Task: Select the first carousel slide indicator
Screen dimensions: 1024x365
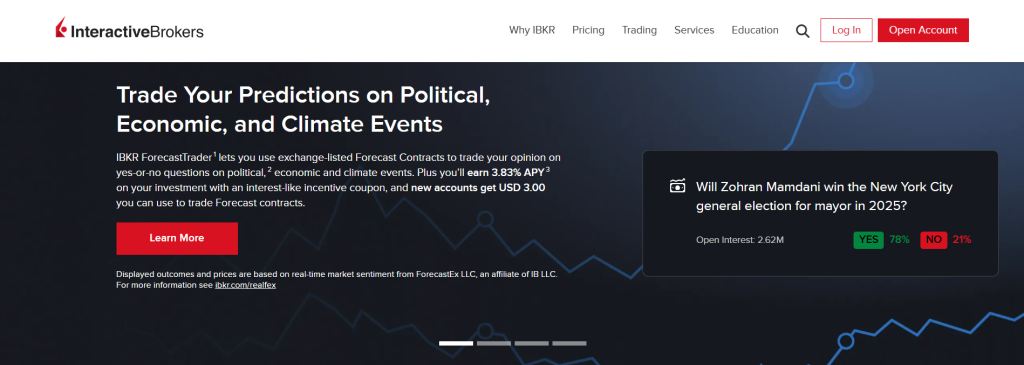Action: tap(456, 343)
